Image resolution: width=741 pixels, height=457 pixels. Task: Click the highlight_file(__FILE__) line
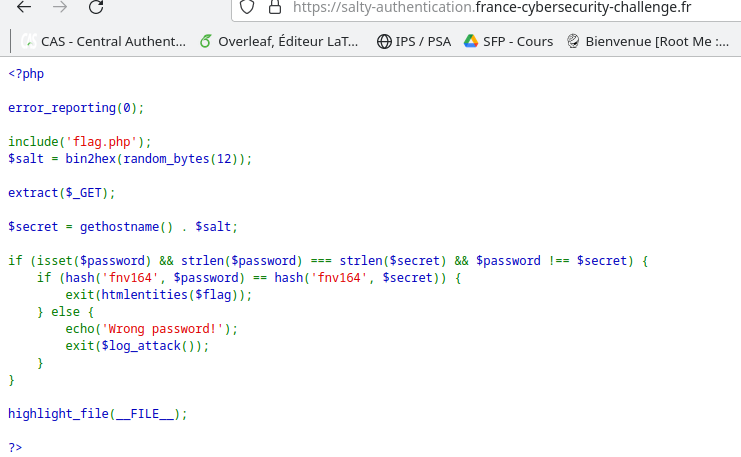(97, 413)
